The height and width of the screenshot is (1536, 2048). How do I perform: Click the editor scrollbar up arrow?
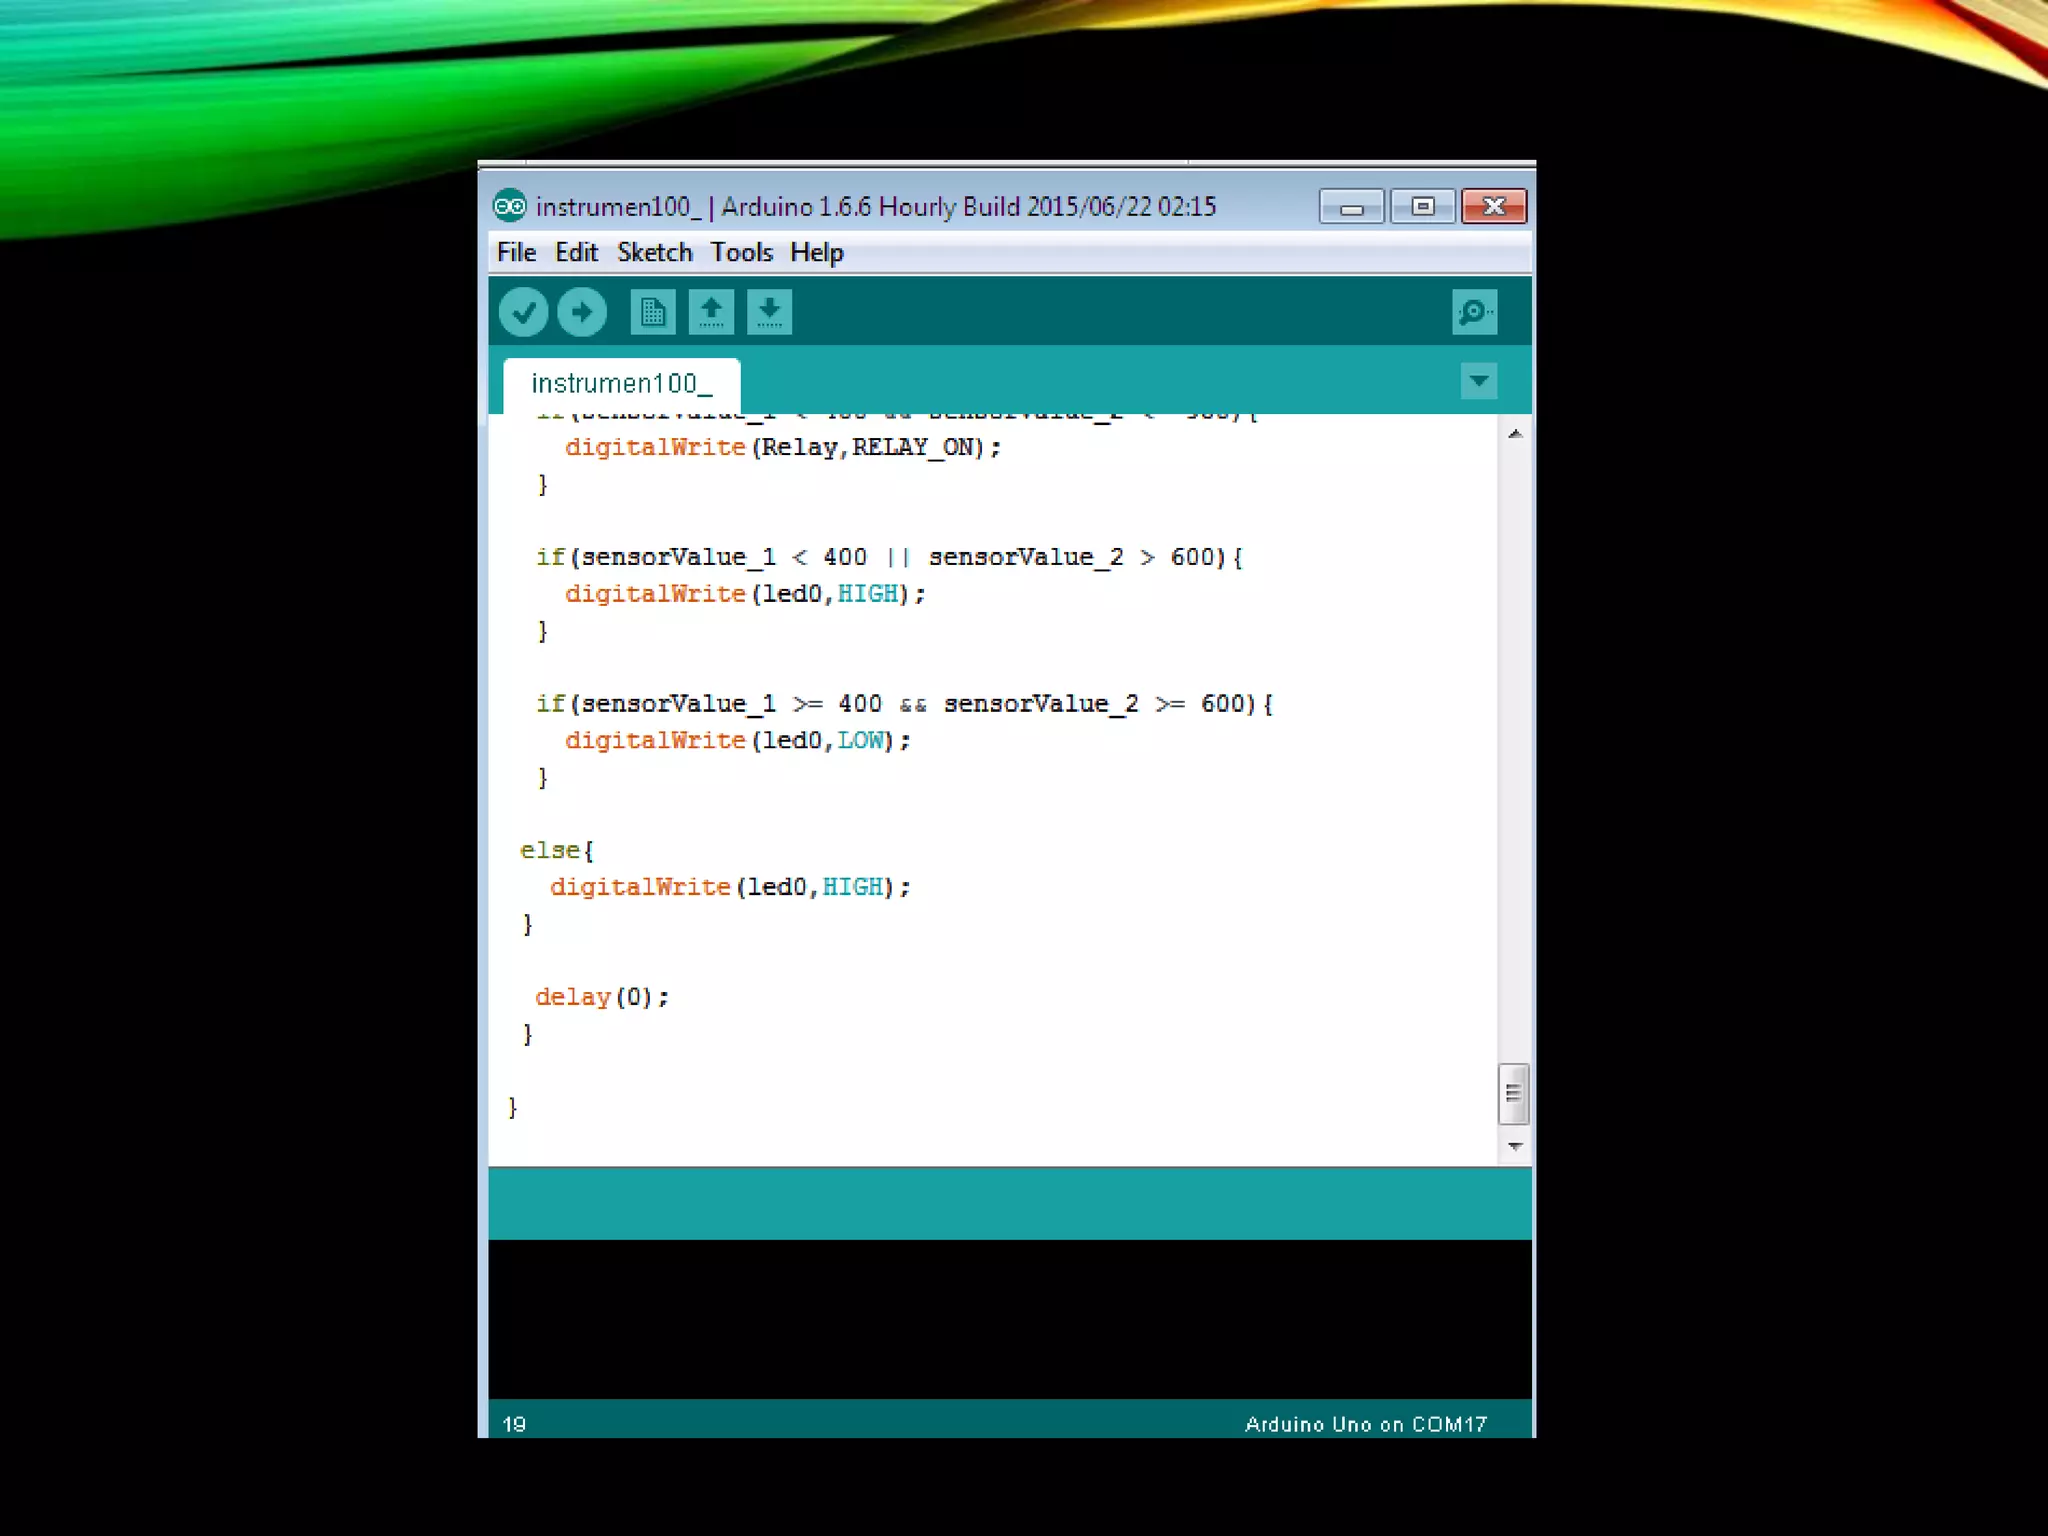1515,434
